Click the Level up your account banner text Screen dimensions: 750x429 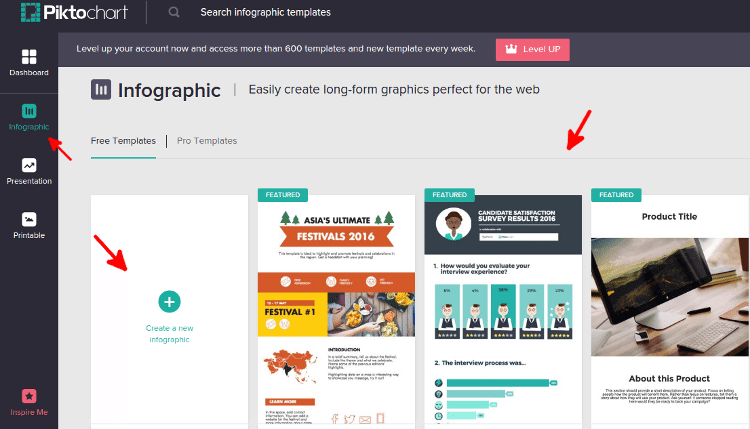(276, 49)
